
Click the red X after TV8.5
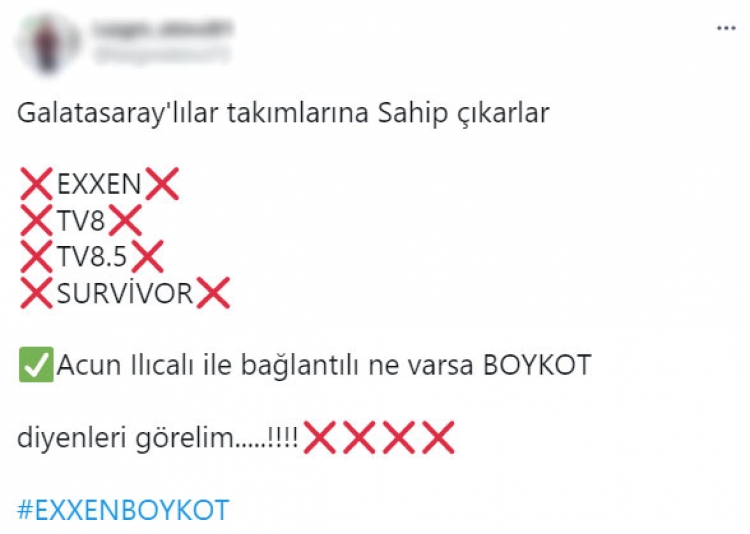[147, 256]
